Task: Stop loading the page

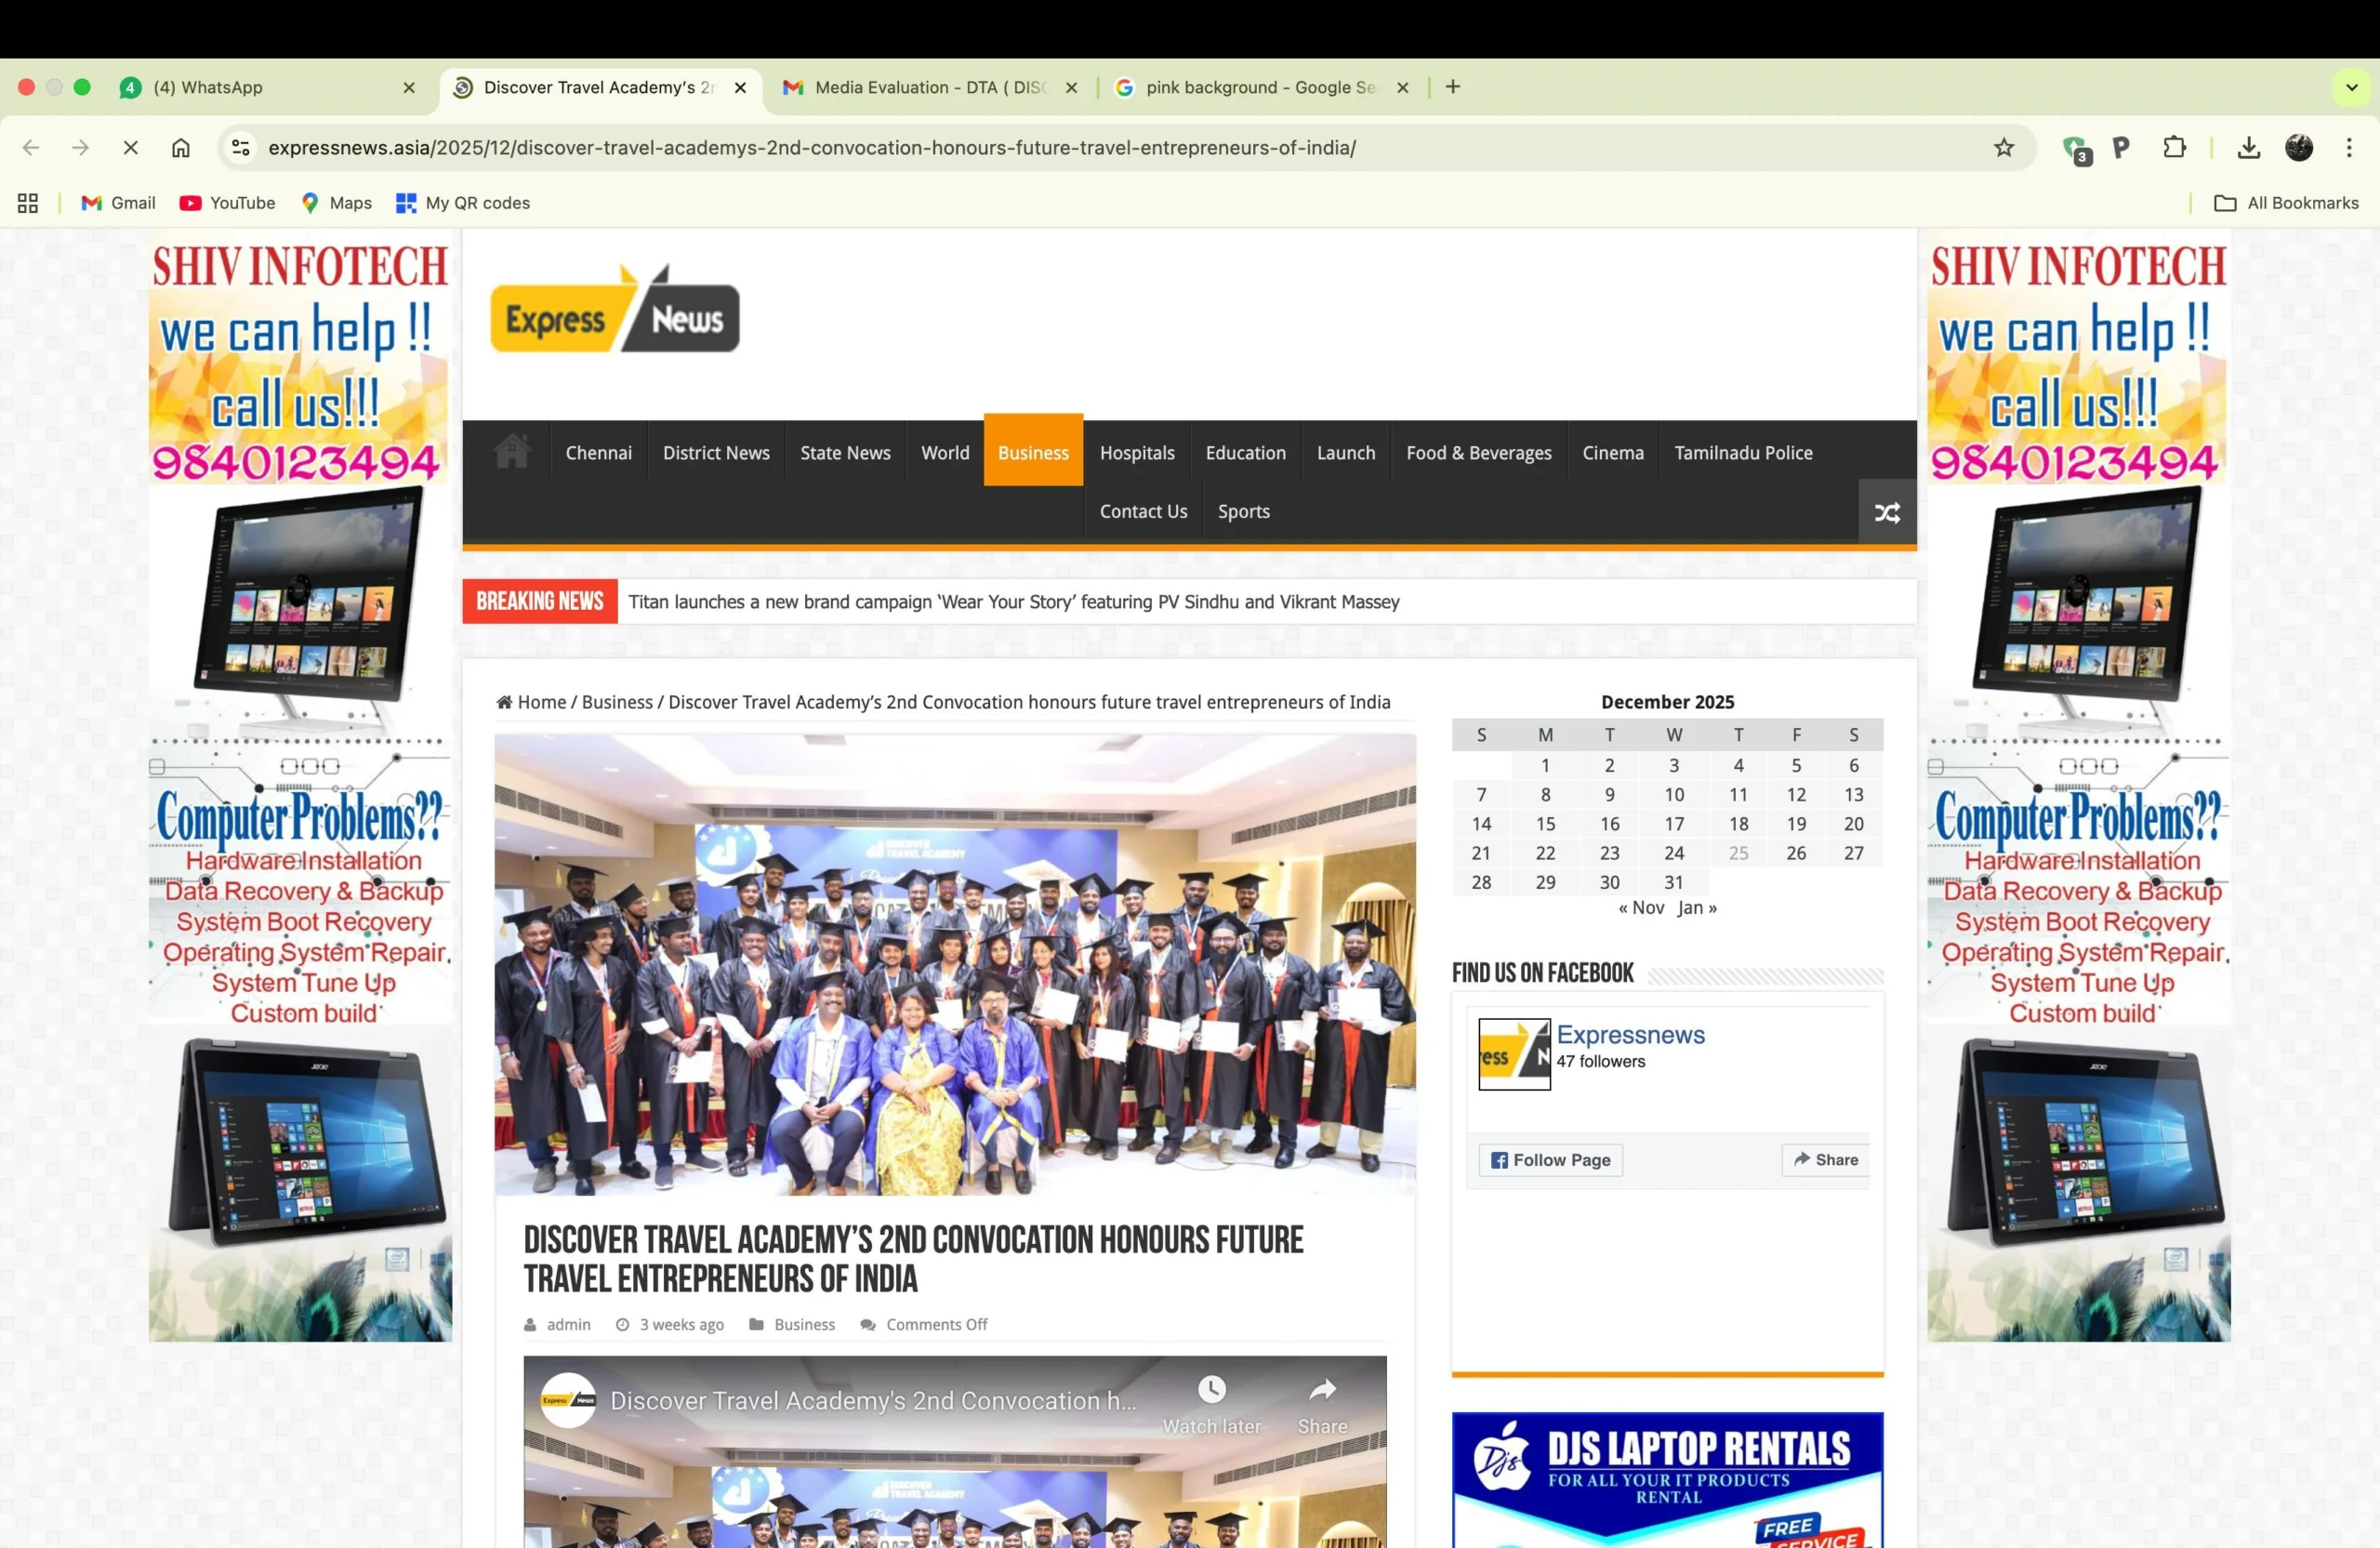Action: (x=130, y=148)
